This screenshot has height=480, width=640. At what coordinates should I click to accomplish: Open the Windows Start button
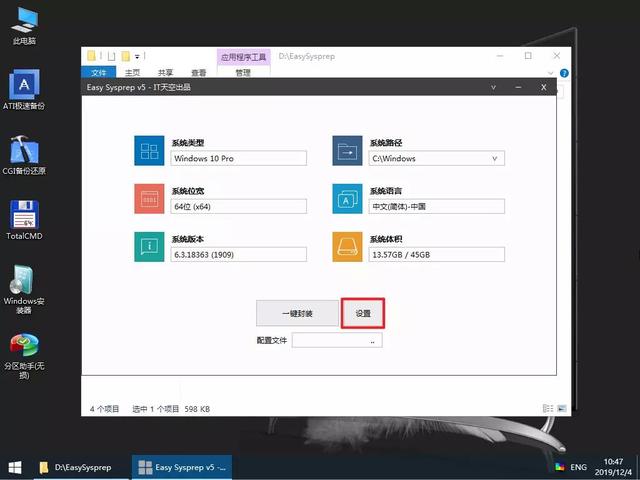15,467
